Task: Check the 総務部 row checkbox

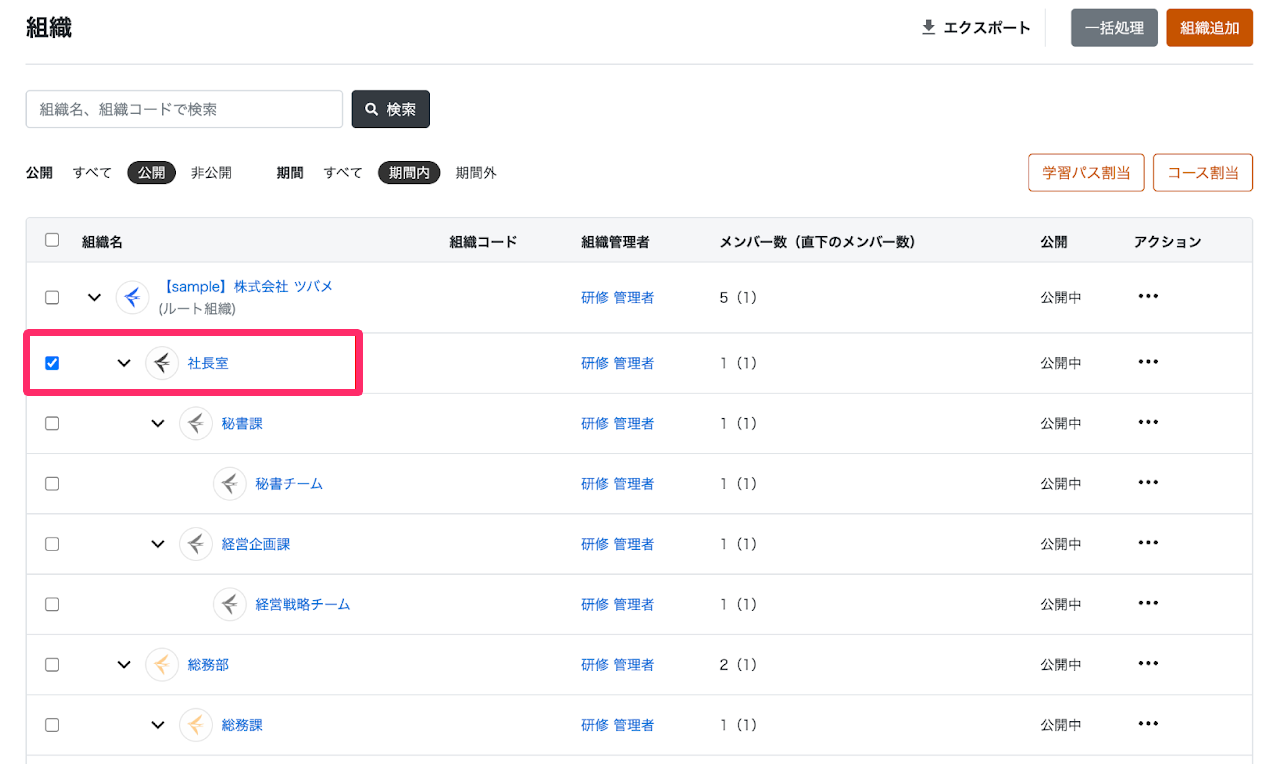Action: pyautogui.click(x=52, y=664)
